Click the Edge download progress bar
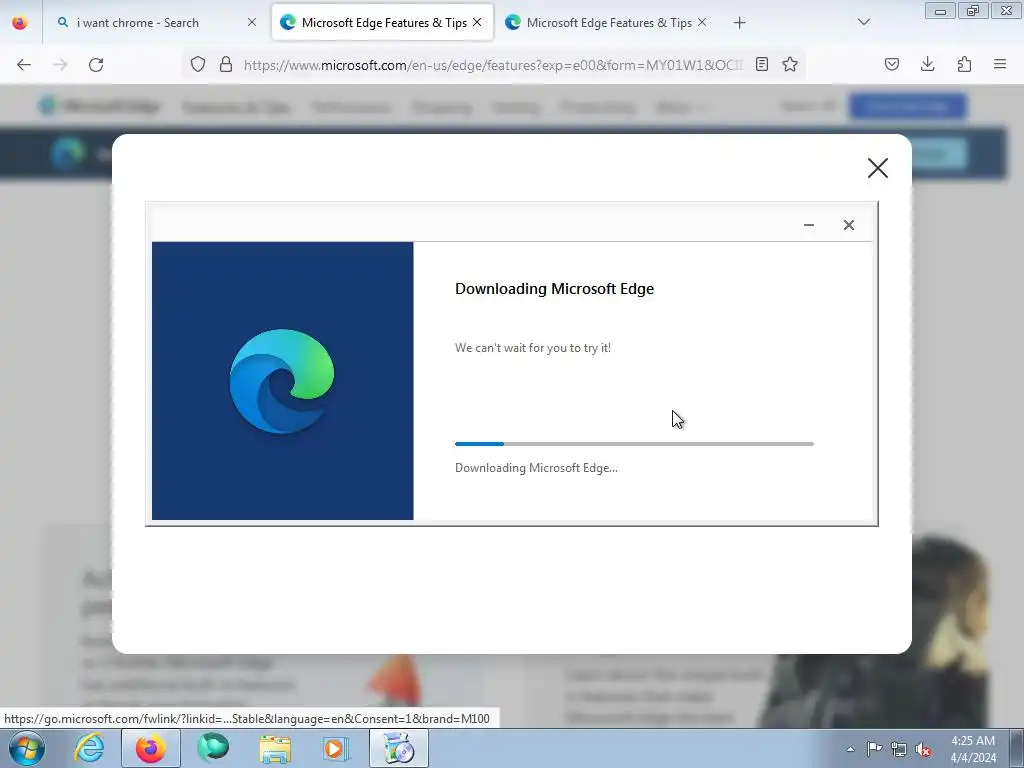Viewport: 1024px width, 768px height. point(634,444)
